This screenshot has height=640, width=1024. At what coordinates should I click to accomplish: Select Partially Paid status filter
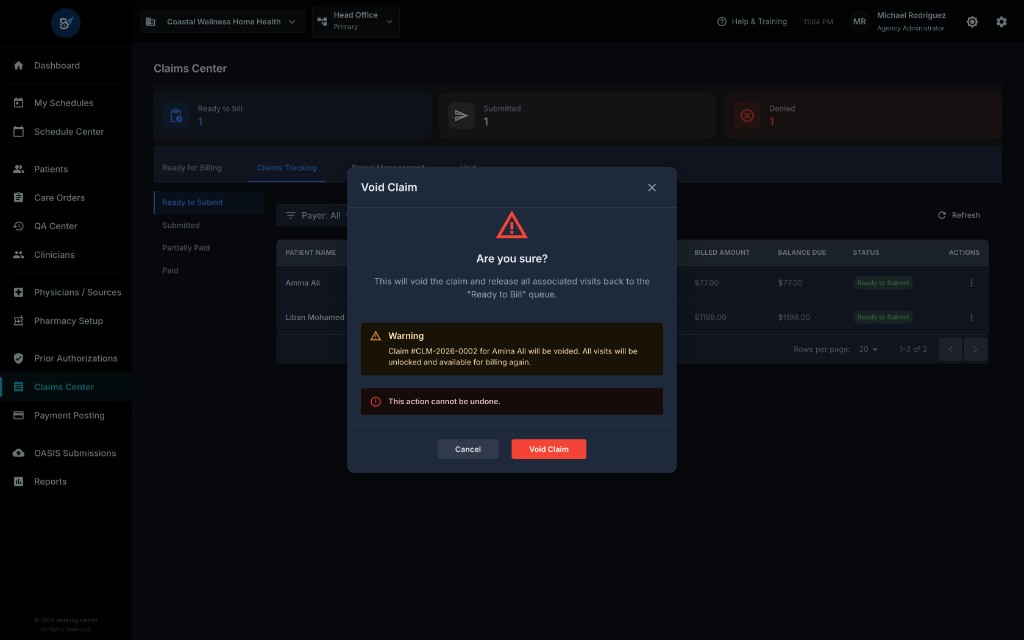click(186, 248)
